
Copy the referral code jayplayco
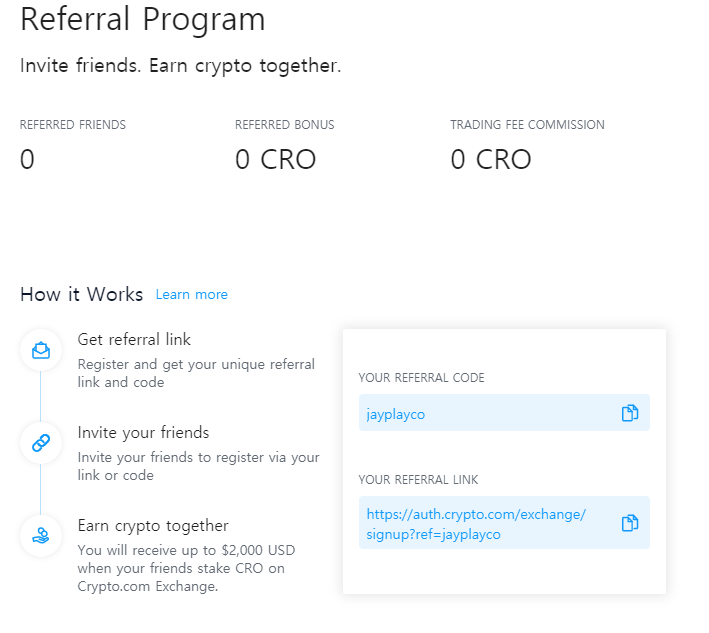(629, 413)
